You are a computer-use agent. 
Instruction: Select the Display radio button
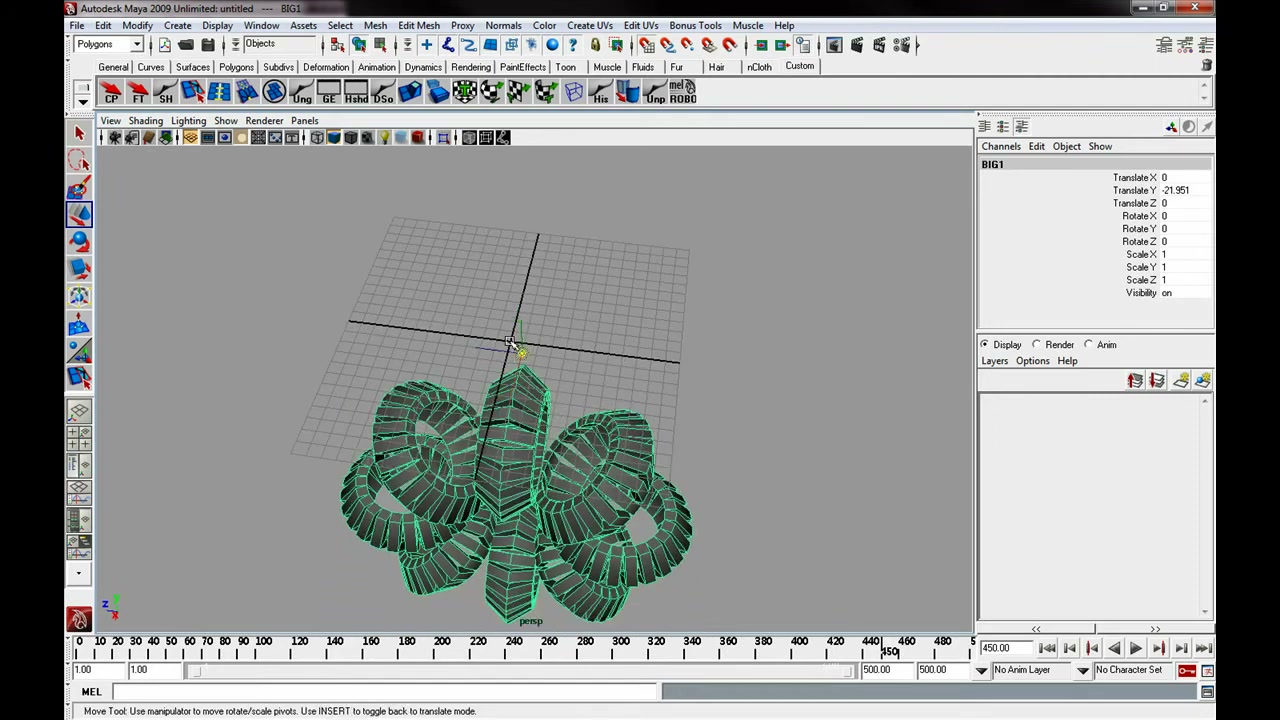tap(985, 345)
